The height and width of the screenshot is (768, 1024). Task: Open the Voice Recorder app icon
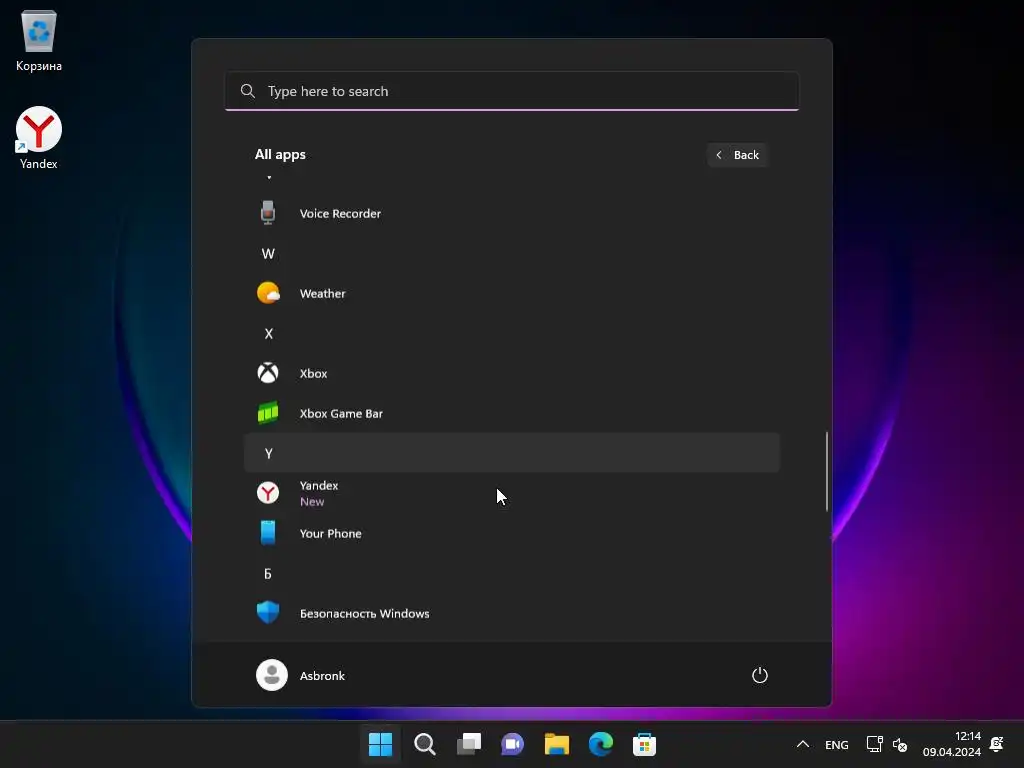(x=268, y=213)
